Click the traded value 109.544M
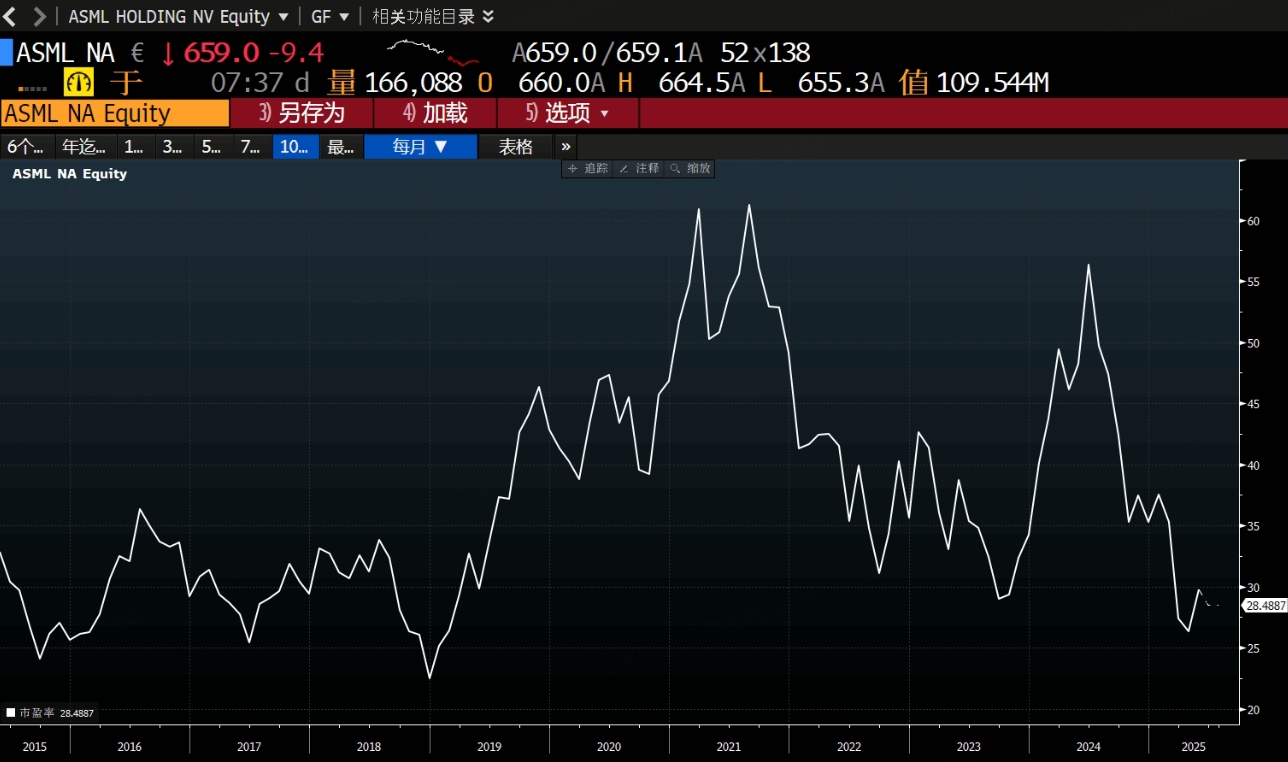Viewport: 1288px width, 762px height. 992,83
